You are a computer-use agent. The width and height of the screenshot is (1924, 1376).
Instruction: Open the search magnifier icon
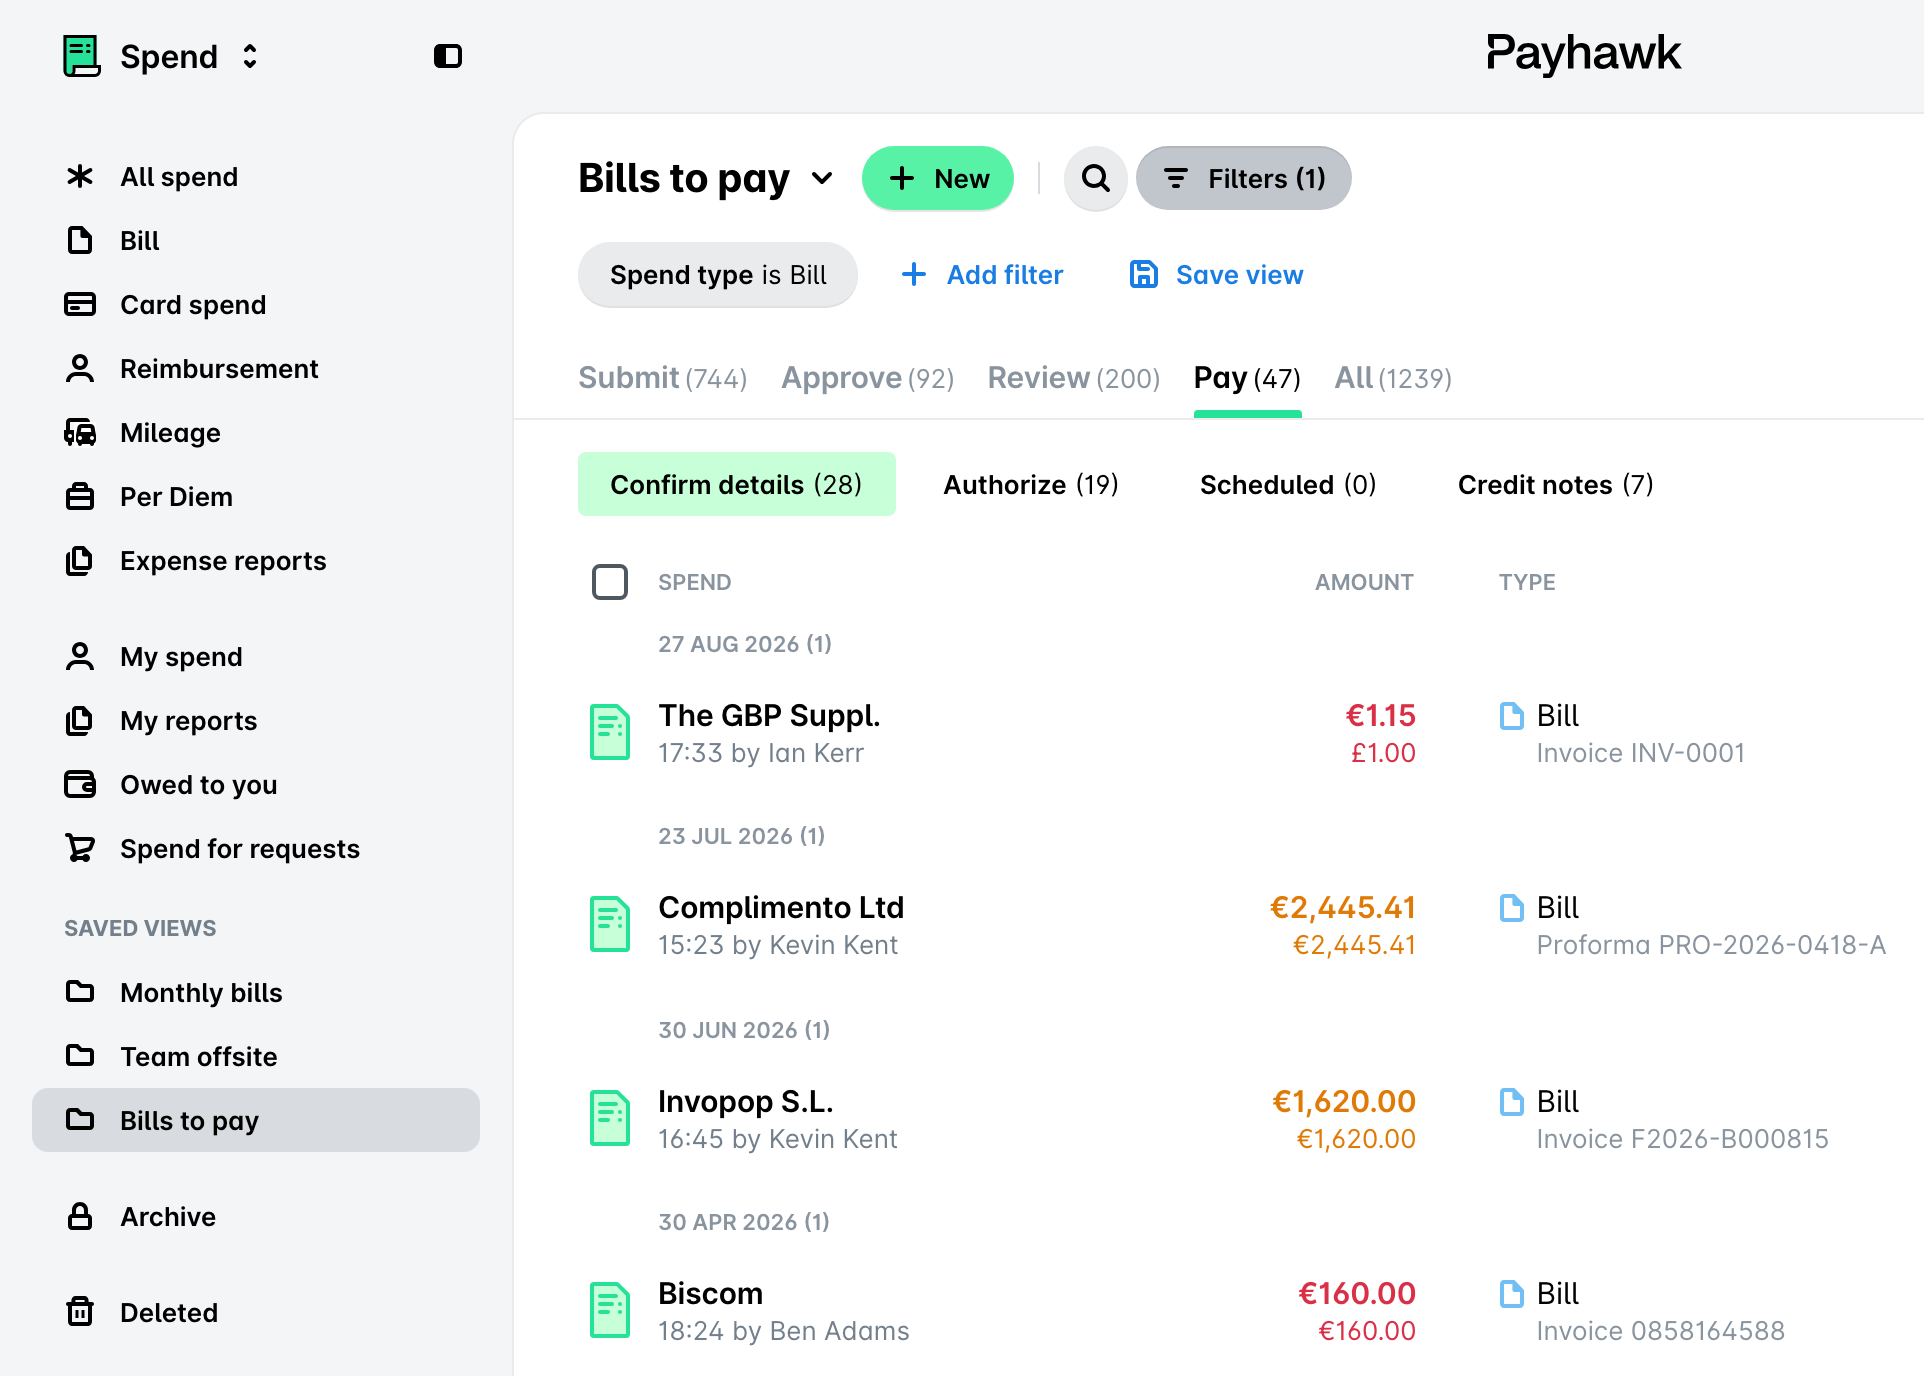[1096, 179]
